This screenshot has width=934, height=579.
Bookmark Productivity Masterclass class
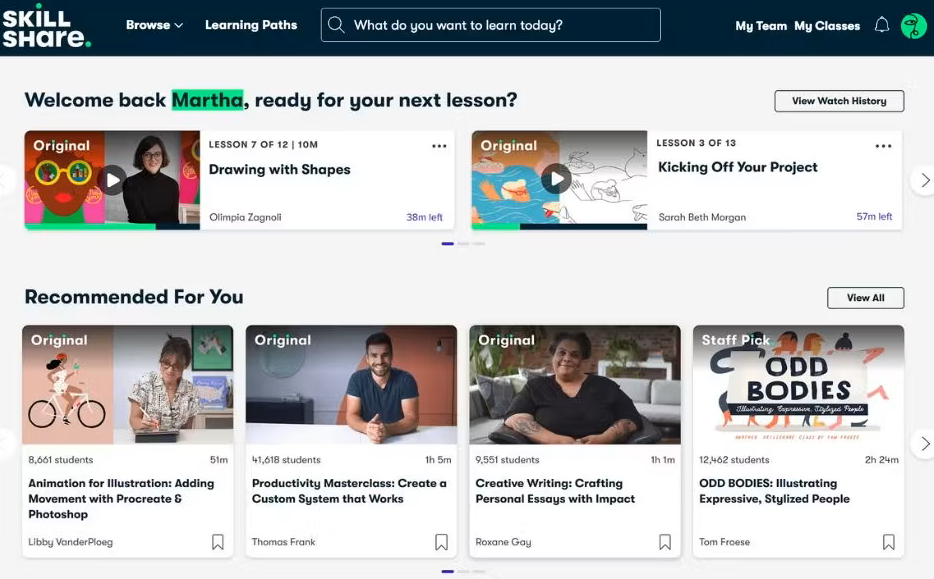(x=441, y=541)
